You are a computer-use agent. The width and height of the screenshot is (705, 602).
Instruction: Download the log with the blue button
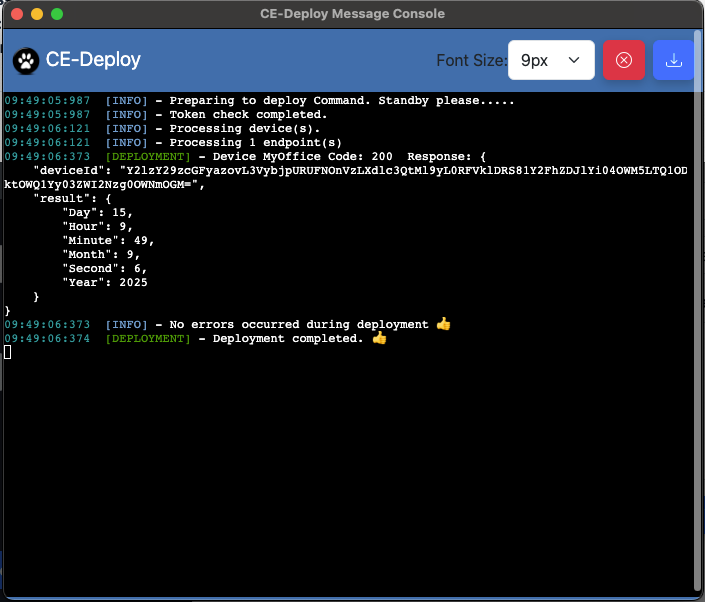point(674,60)
